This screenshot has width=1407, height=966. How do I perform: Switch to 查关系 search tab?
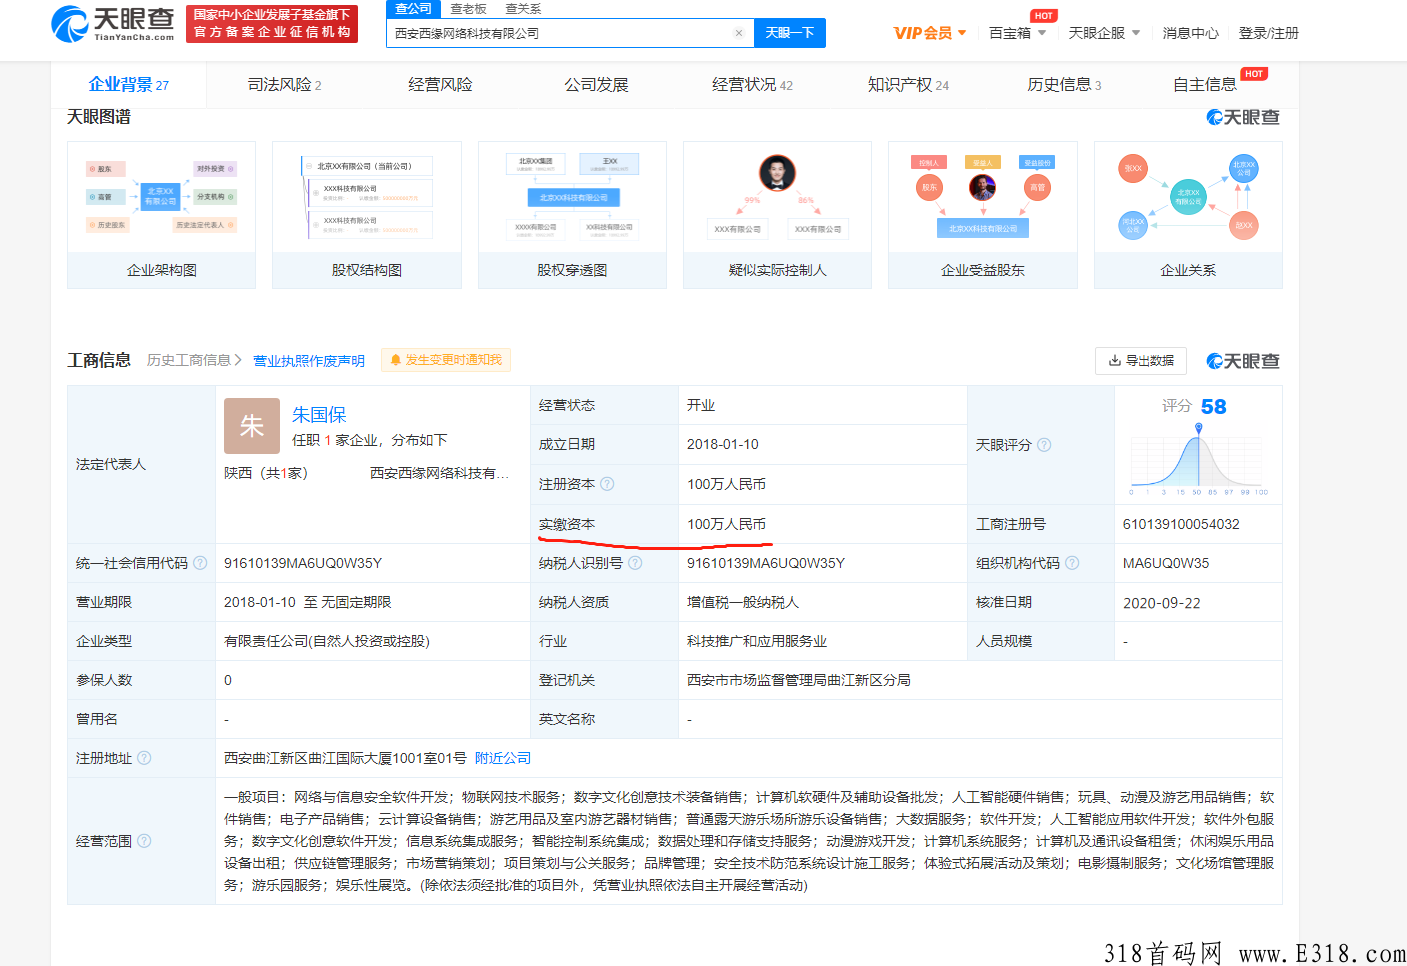(523, 9)
